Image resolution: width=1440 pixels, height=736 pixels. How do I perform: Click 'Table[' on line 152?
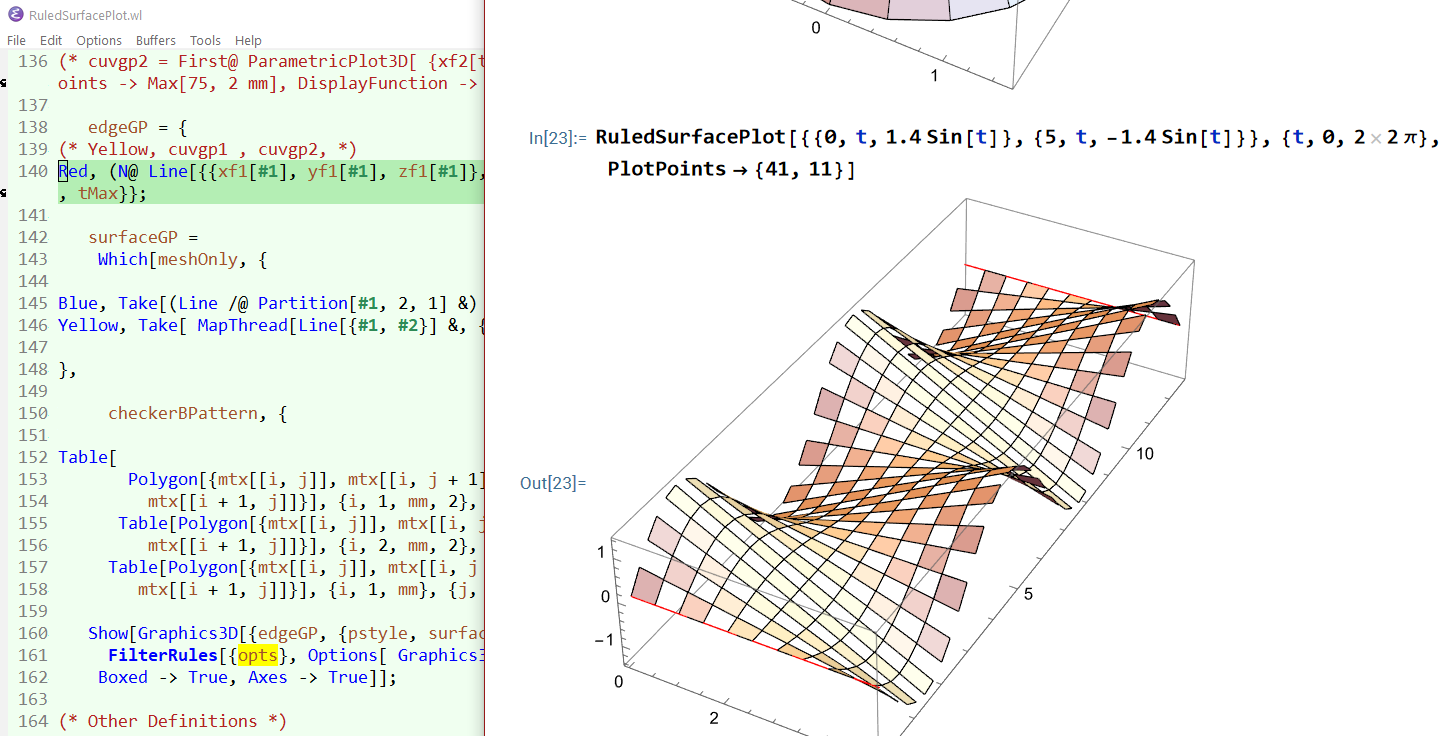pos(87,457)
